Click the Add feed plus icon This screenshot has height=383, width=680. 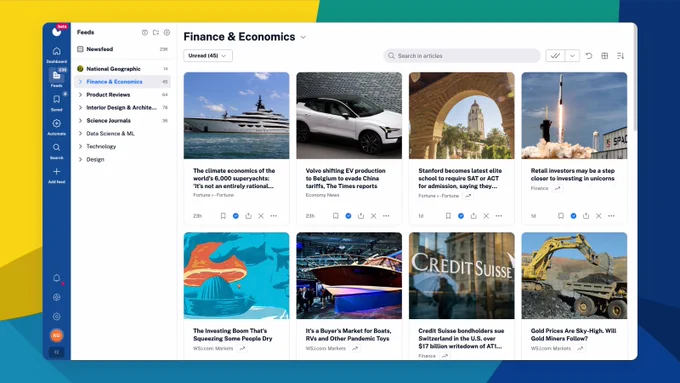pos(56,172)
